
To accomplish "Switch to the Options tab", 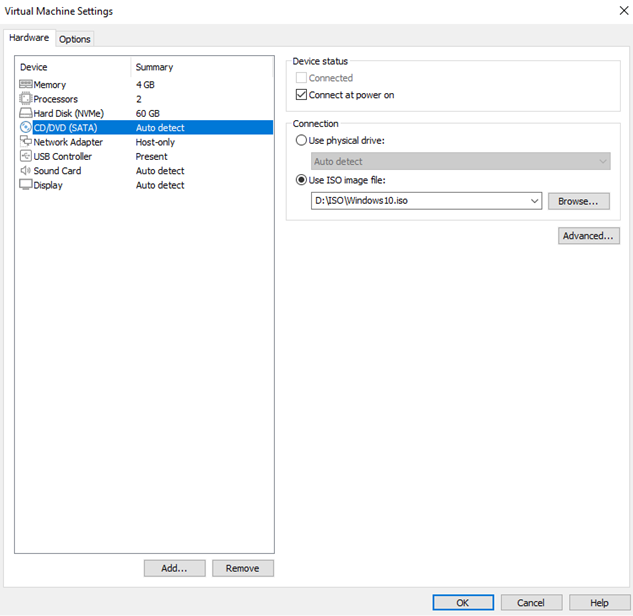I will point(75,39).
